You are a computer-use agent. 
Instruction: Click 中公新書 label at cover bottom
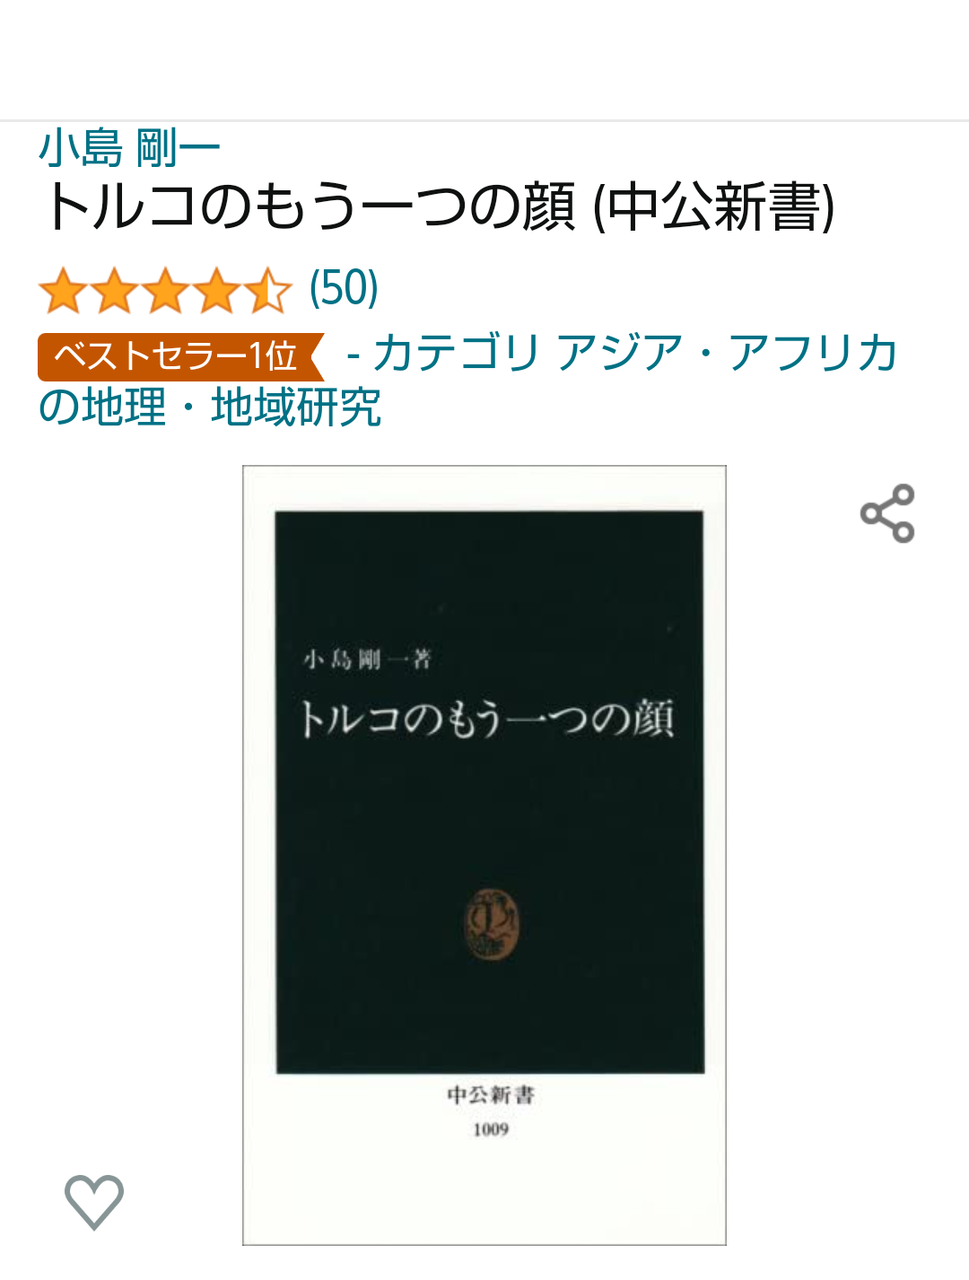tap(491, 1096)
